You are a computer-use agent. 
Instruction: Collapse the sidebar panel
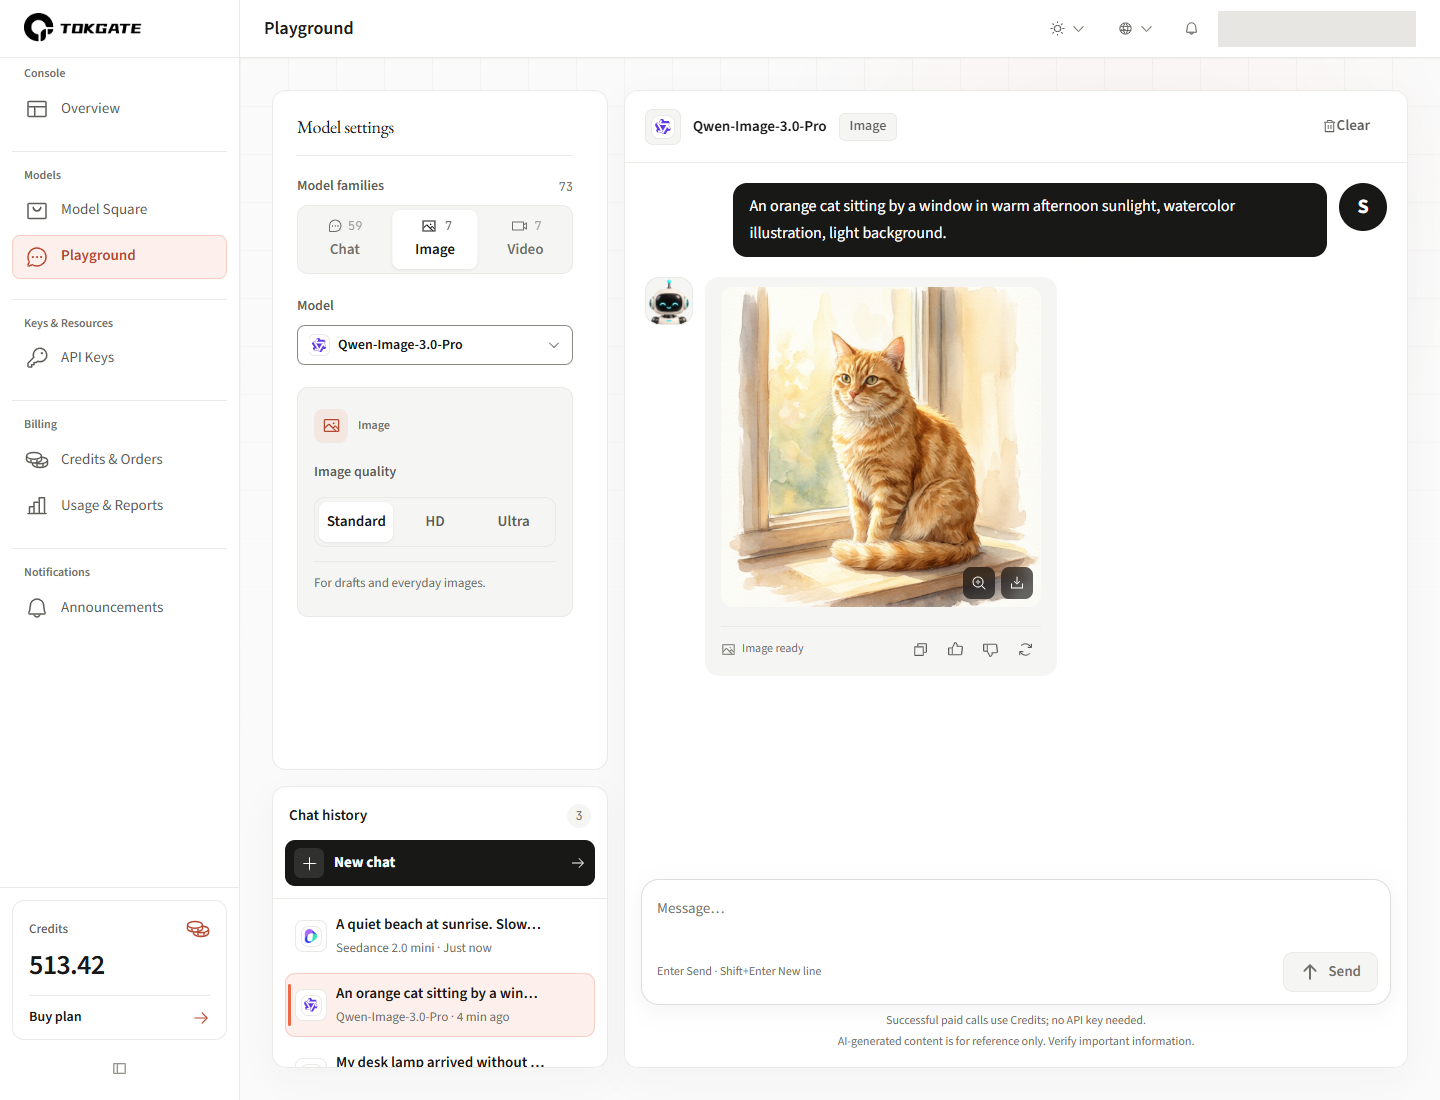click(120, 1069)
